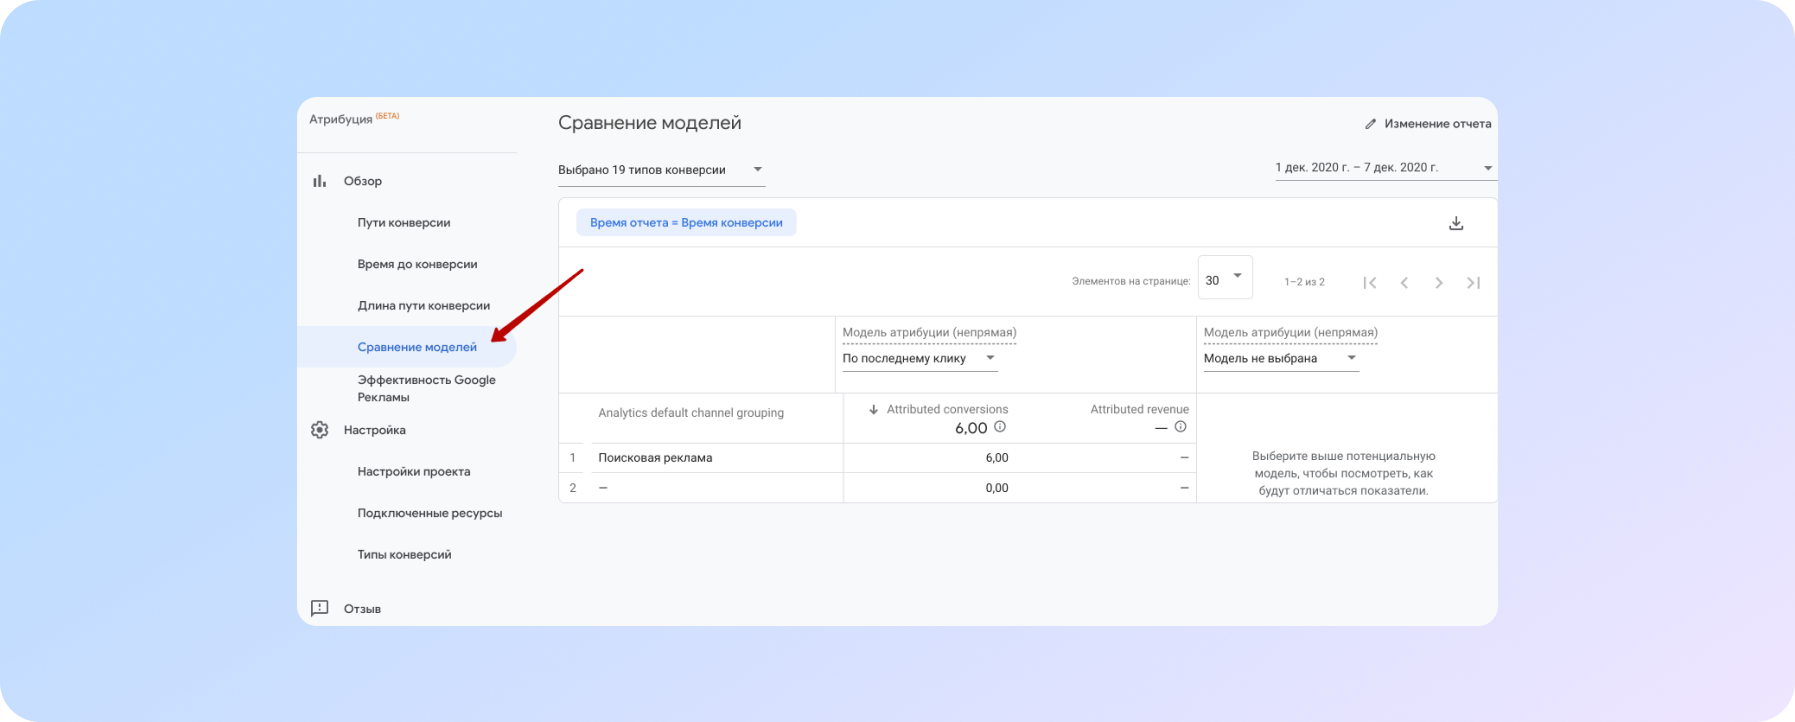The width and height of the screenshot is (1795, 722).
Task: Open Эффективность Google Рекламы report
Action: tap(427, 388)
